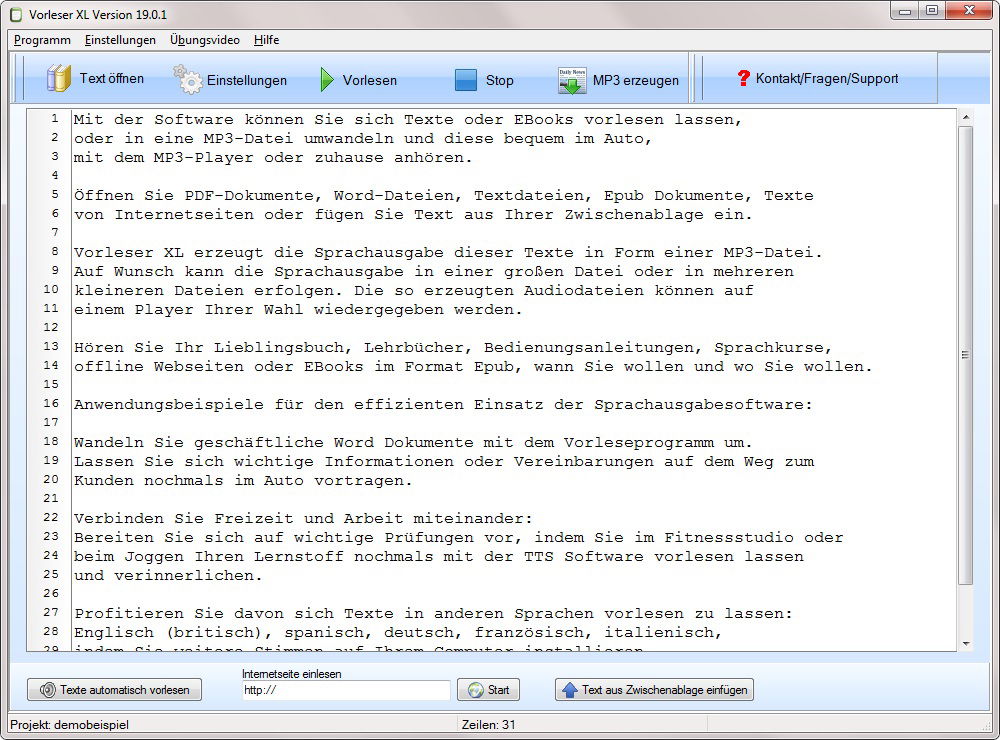This screenshot has height=740, width=1000.
Task: Click the Einstellungen toolbar label
Action: coord(247,80)
